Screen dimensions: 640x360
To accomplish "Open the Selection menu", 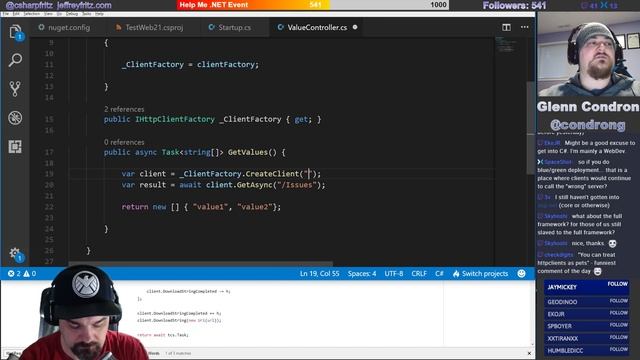I will pos(31,14).
